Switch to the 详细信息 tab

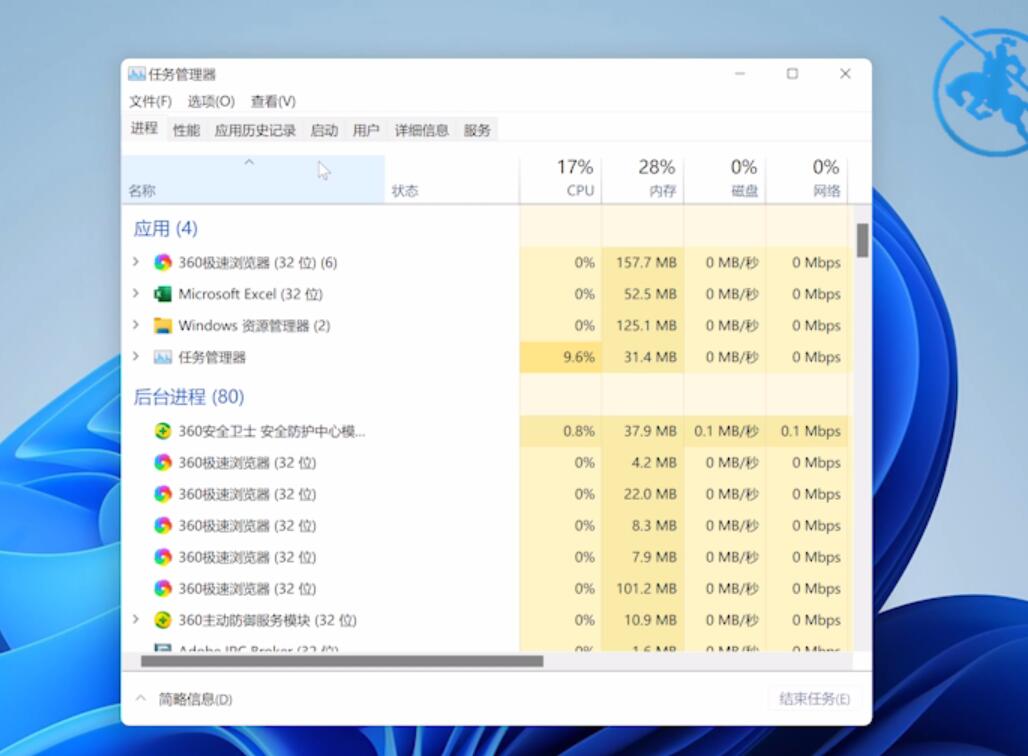coord(422,130)
